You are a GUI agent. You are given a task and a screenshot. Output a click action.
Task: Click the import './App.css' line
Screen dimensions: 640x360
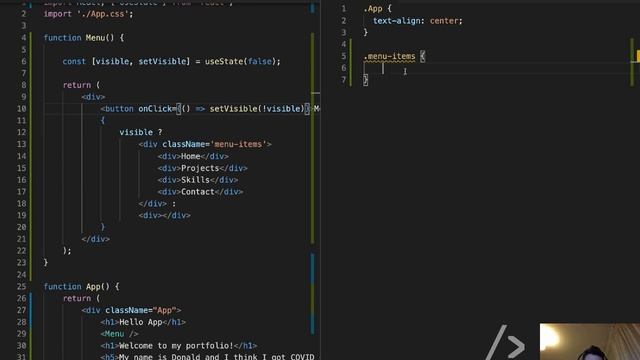pyautogui.click(x=88, y=14)
